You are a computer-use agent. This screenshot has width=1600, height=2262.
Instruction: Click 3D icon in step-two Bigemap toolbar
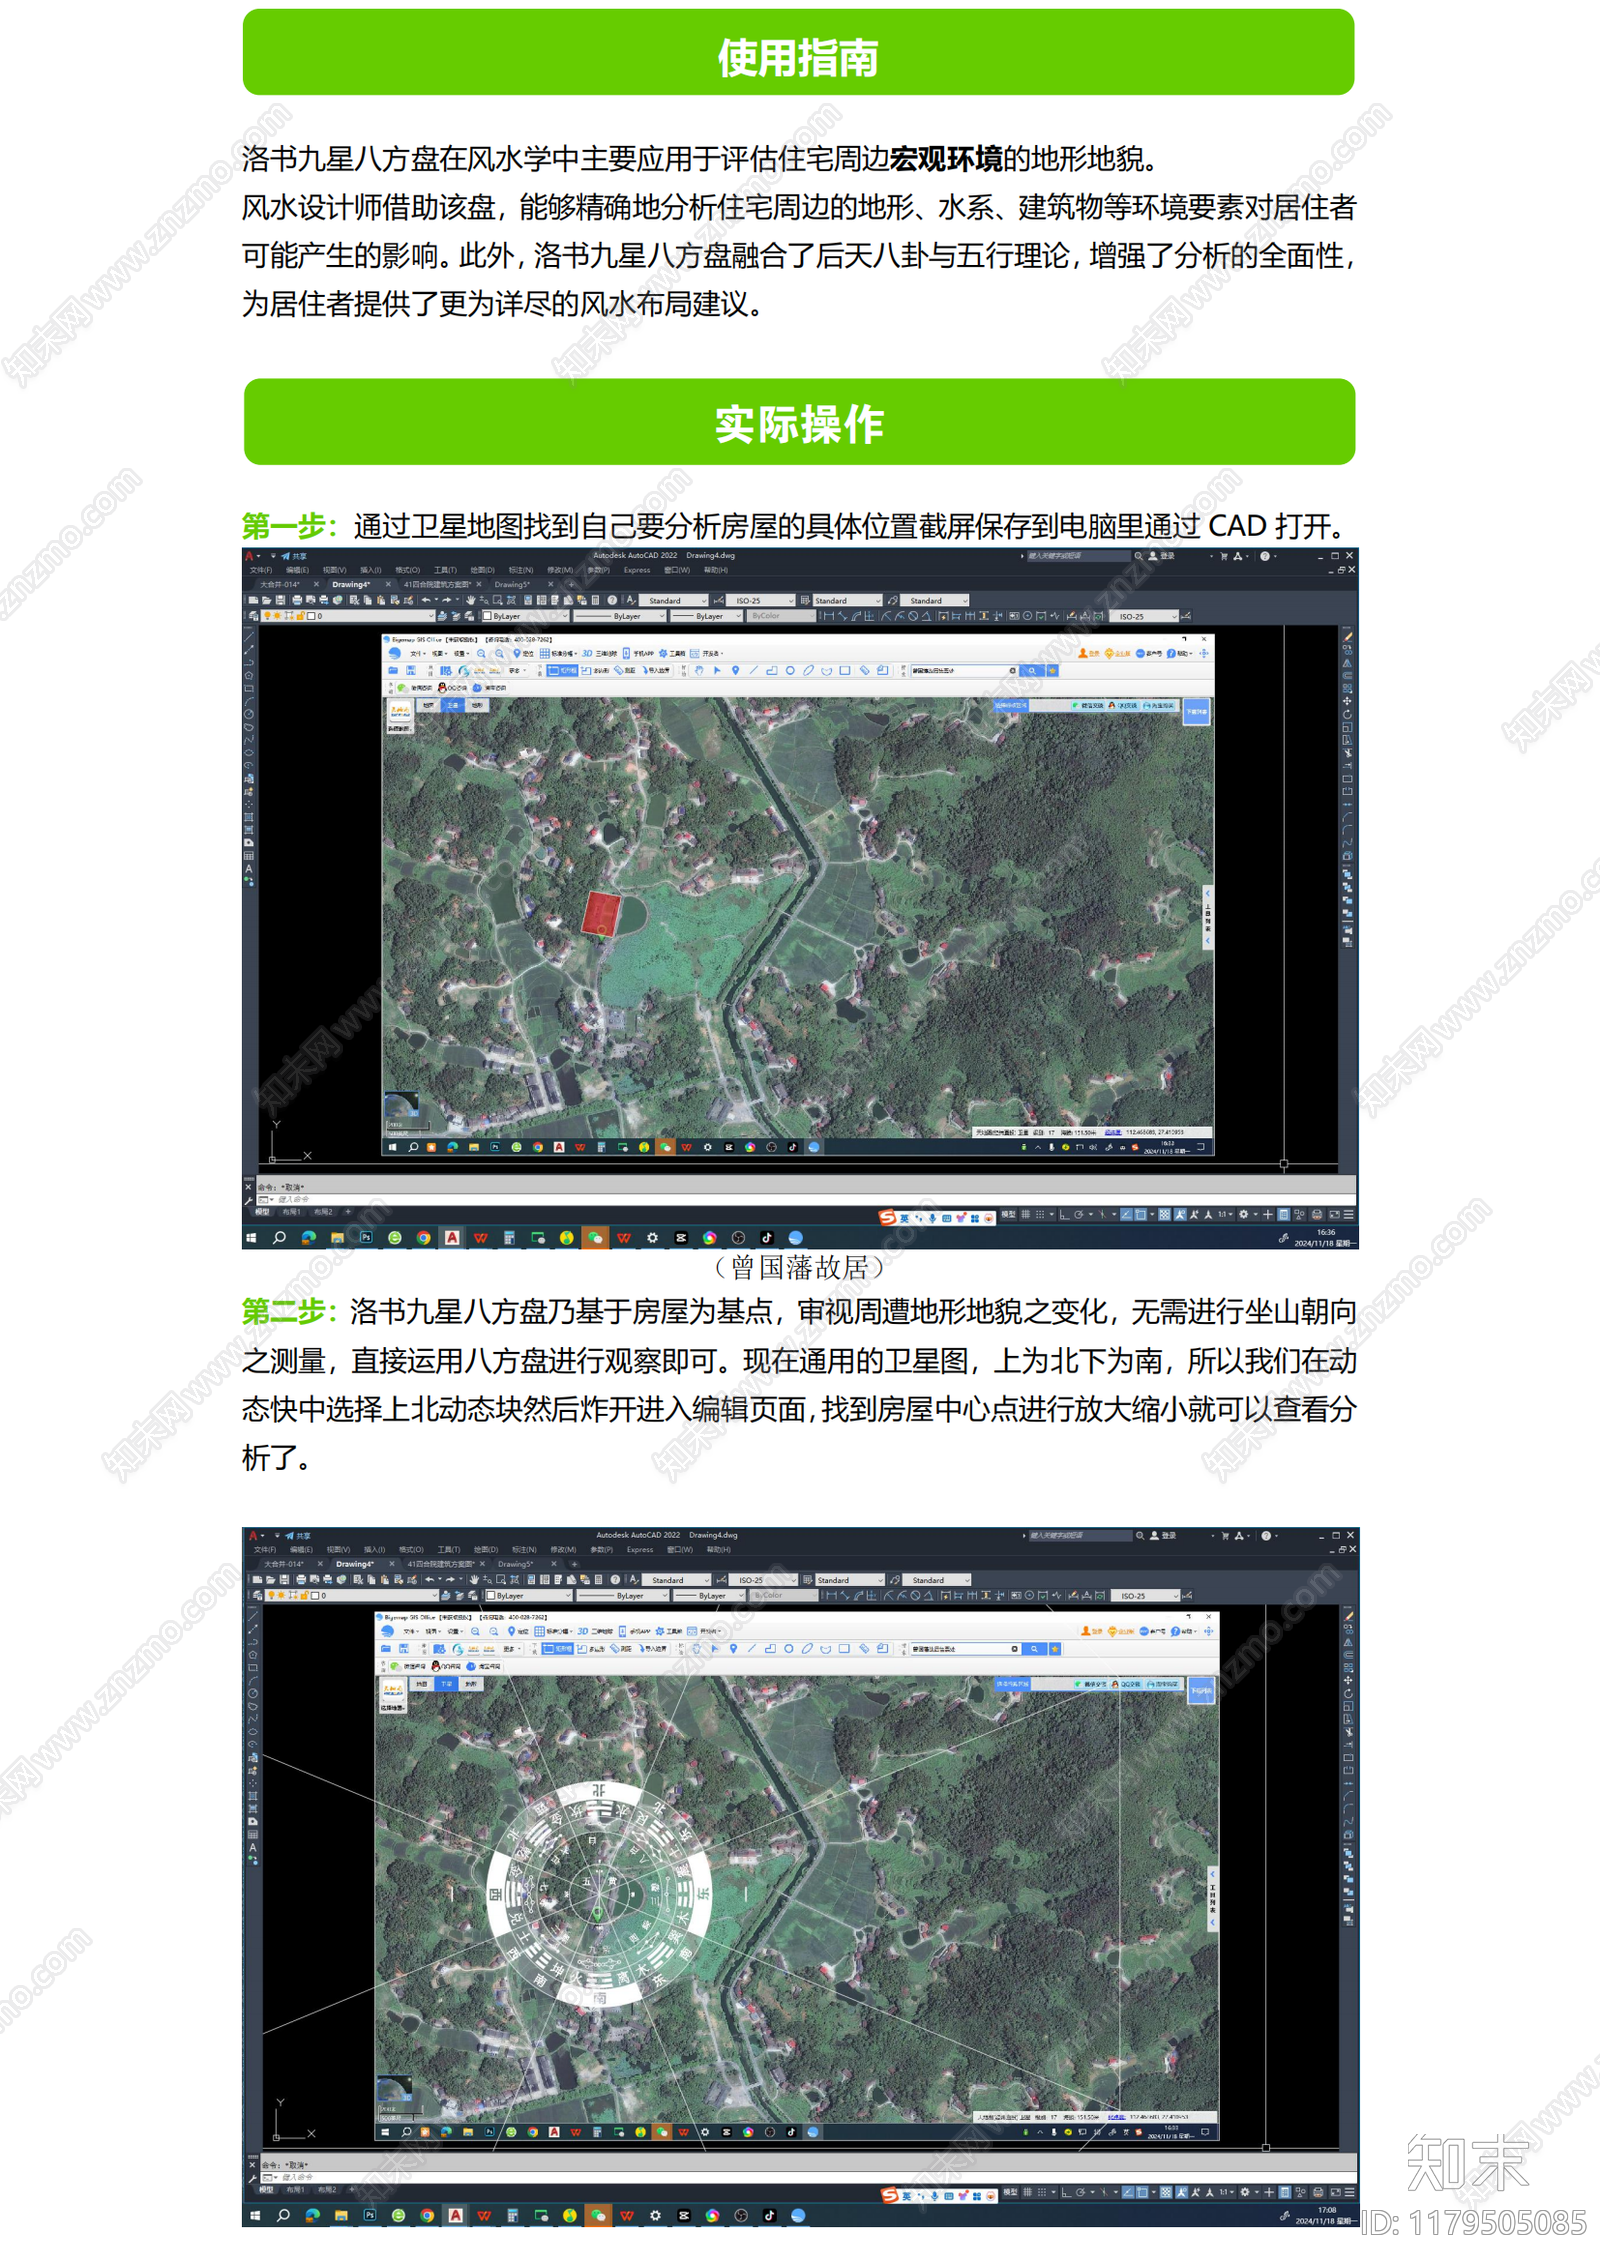(582, 1631)
